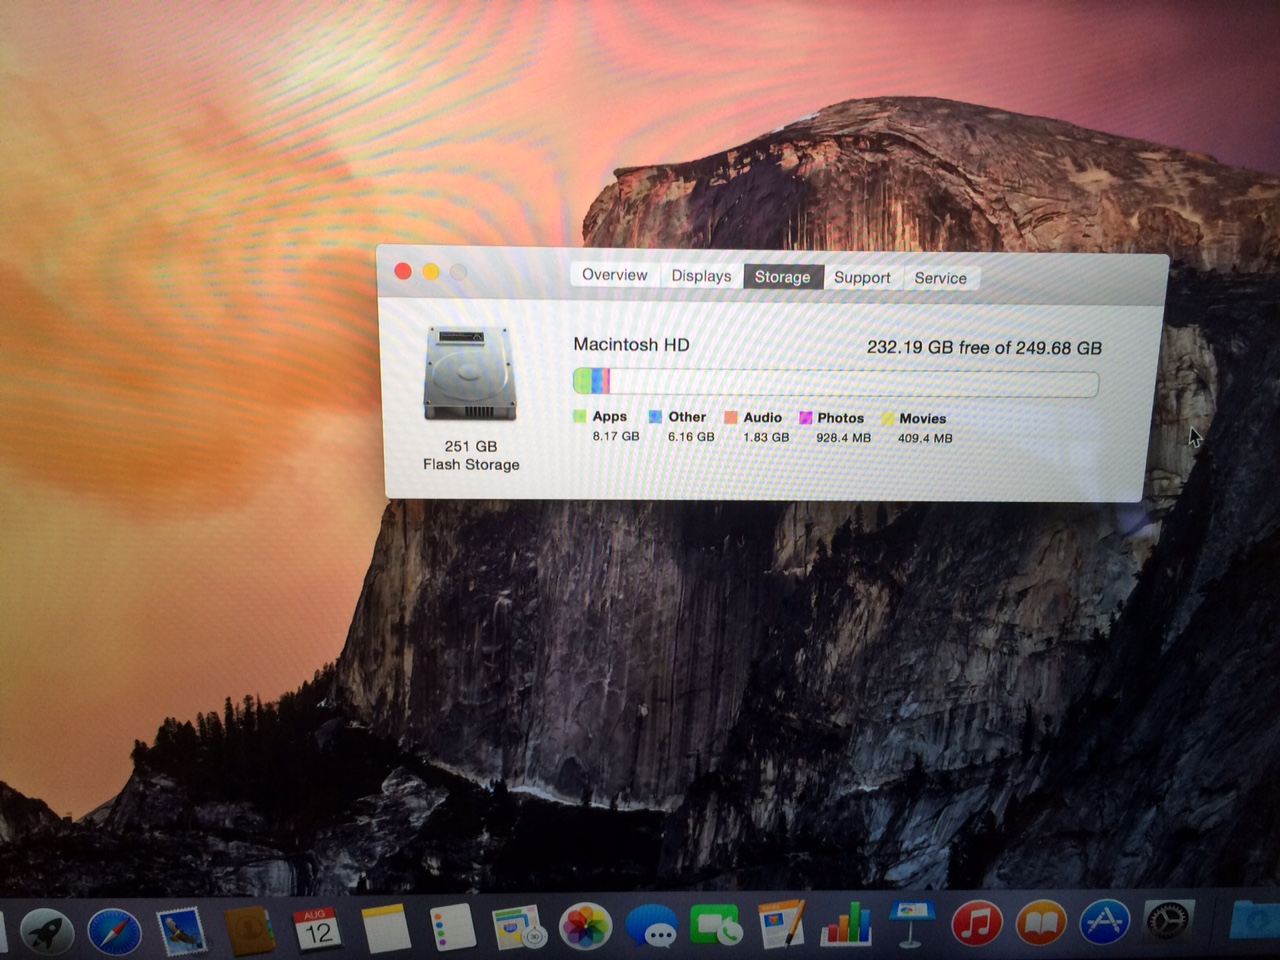Viewport: 1280px width, 960px height.
Task: Click the Macintosh HD storage usage bar
Action: pos(836,382)
